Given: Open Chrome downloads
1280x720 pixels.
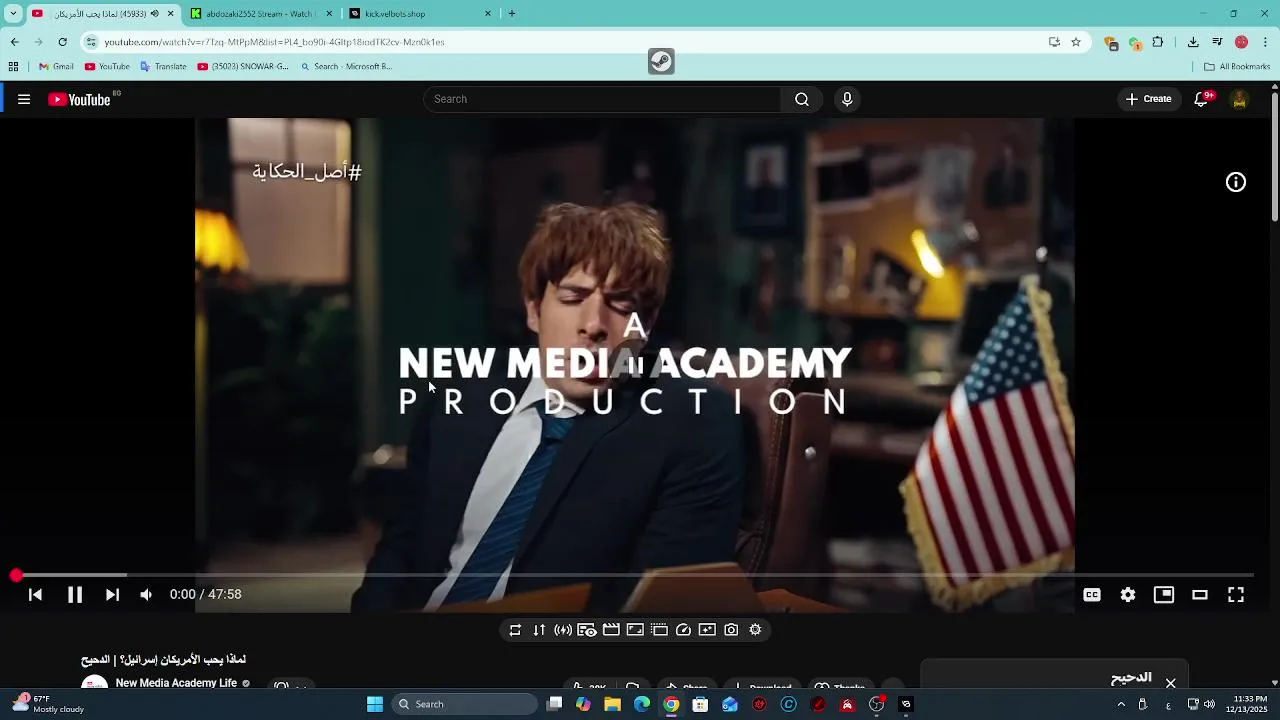Looking at the screenshot, I should tap(1193, 42).
